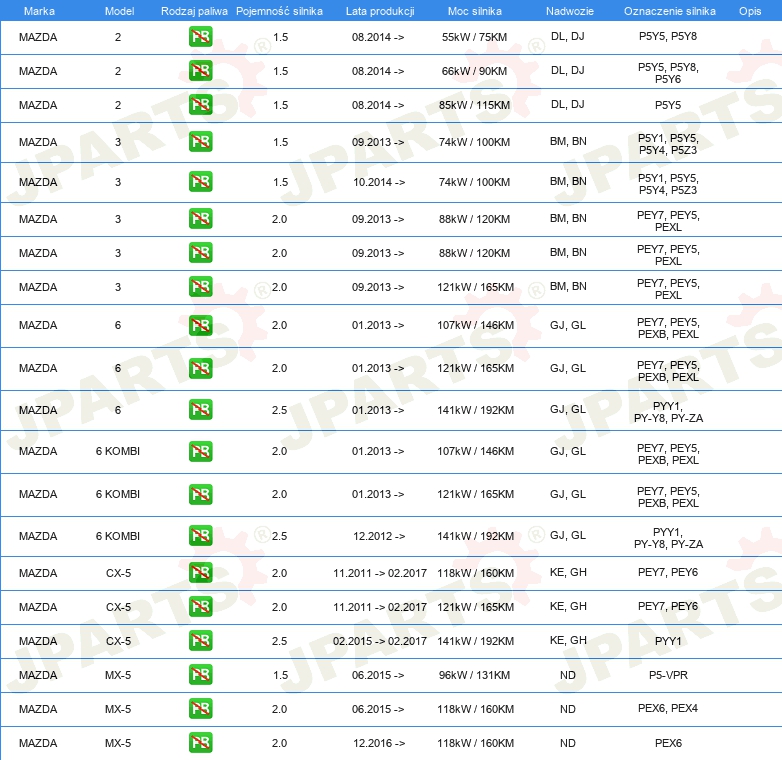Click engine code 'PEX6' in MX-5 12.2016 row
The height and width of the screenshot is (760, 782).
pyautogui.click(x=668, y=743)
